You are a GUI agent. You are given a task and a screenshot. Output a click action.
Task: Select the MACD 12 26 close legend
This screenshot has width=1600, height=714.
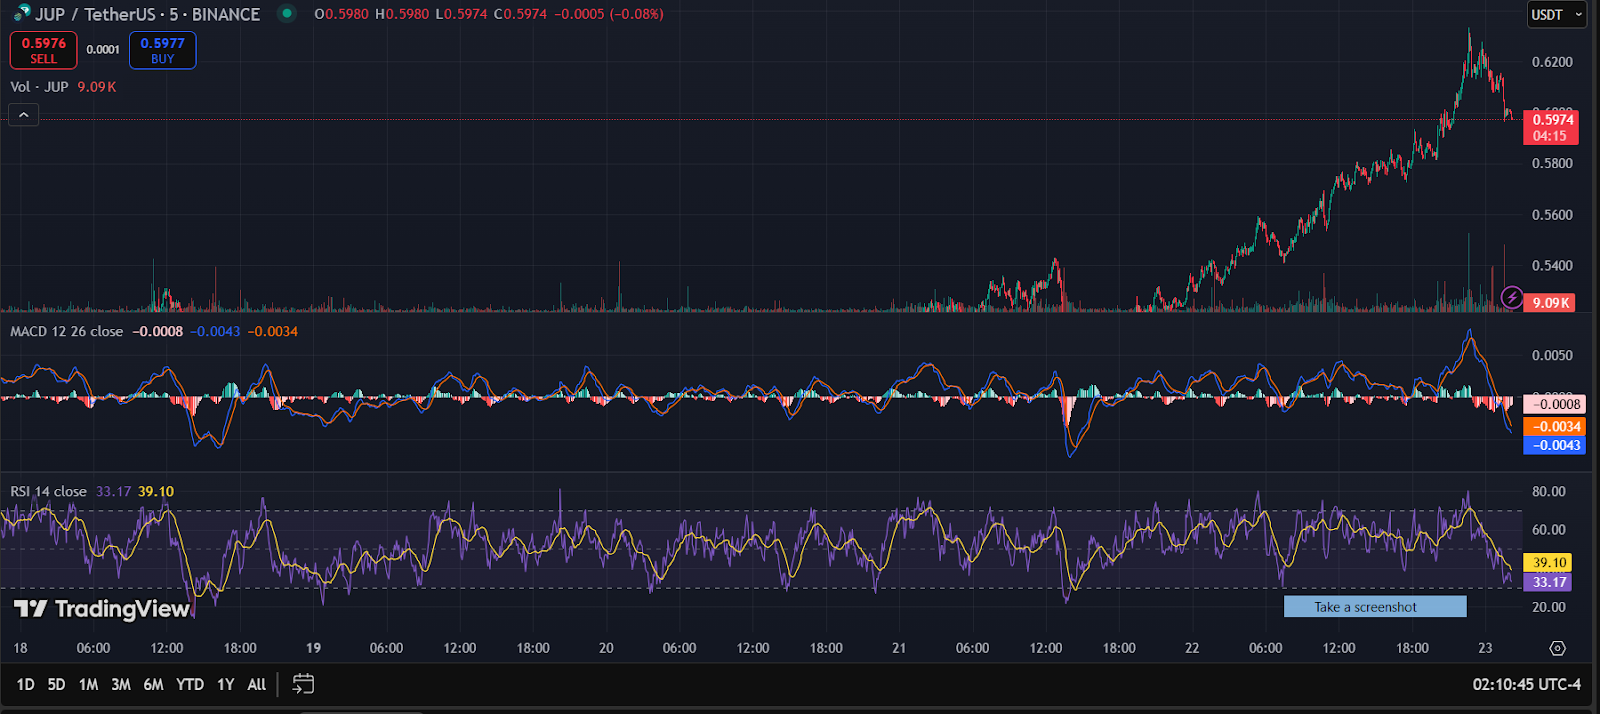66,332
